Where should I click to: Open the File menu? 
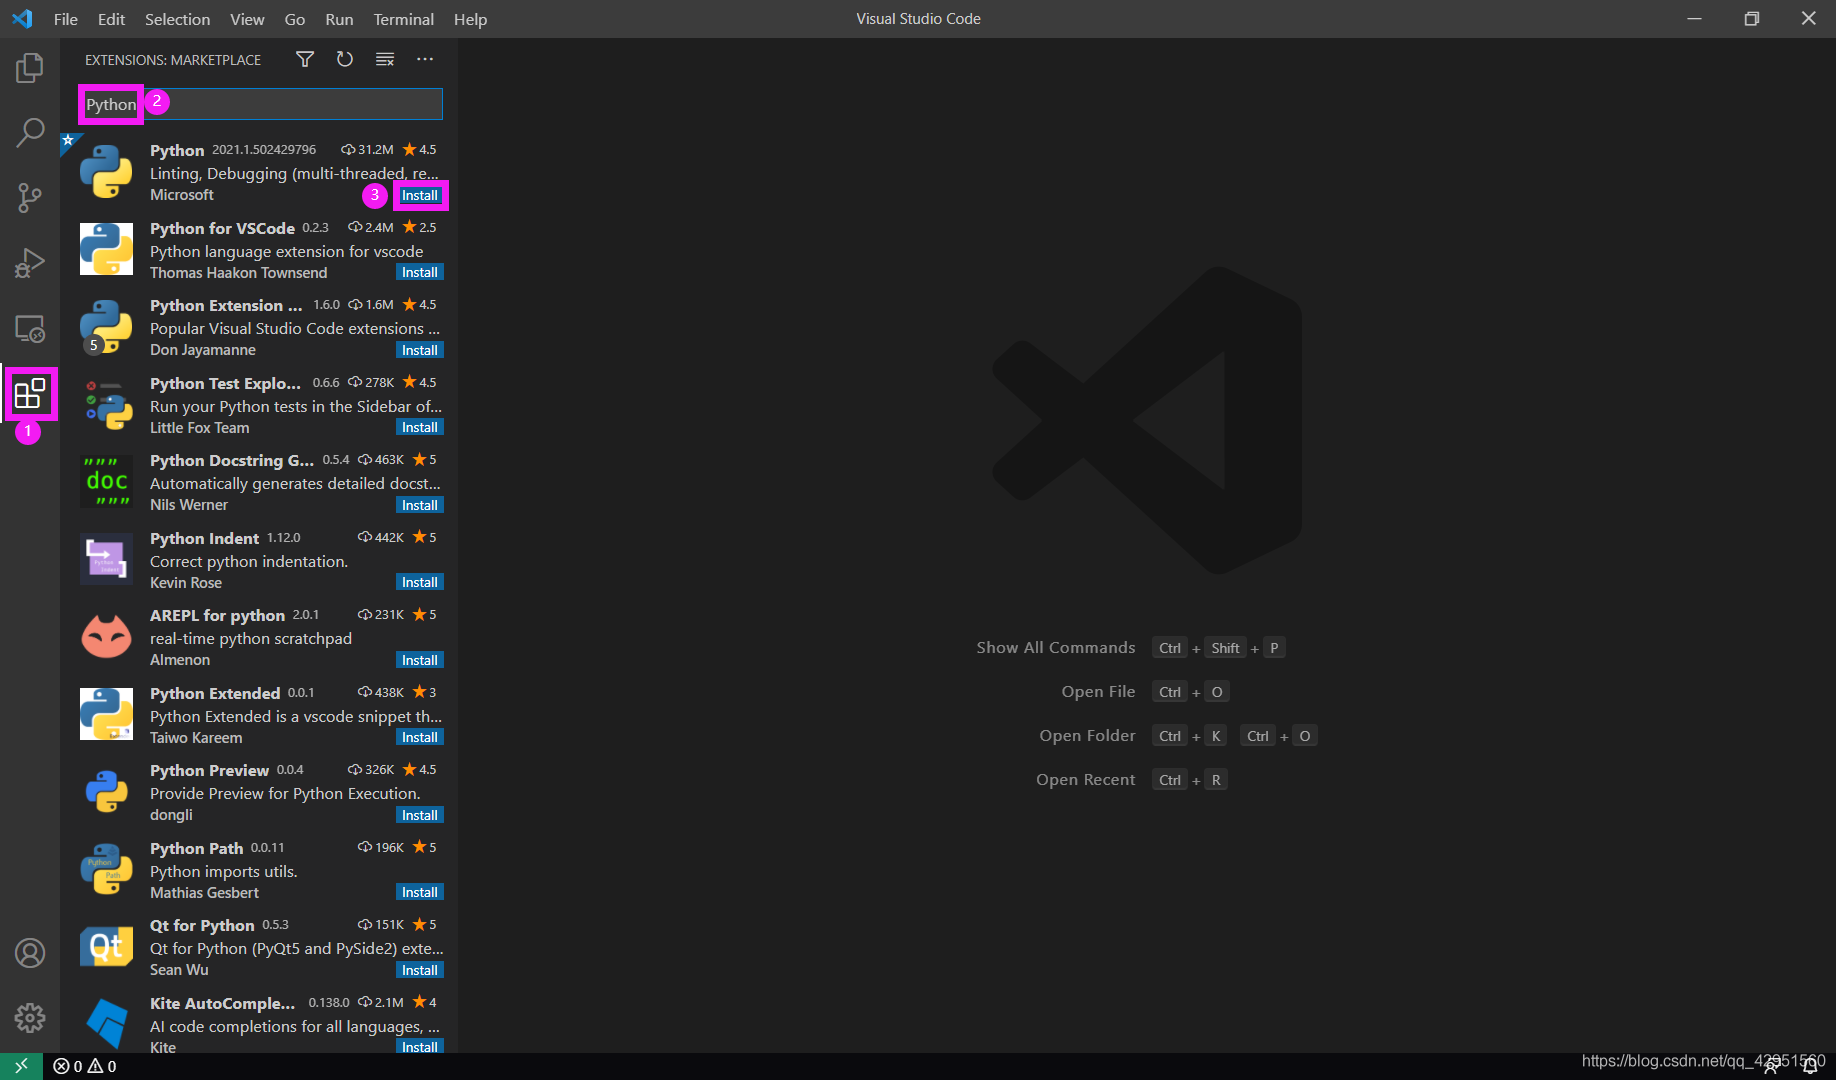(x=66, y=19)
